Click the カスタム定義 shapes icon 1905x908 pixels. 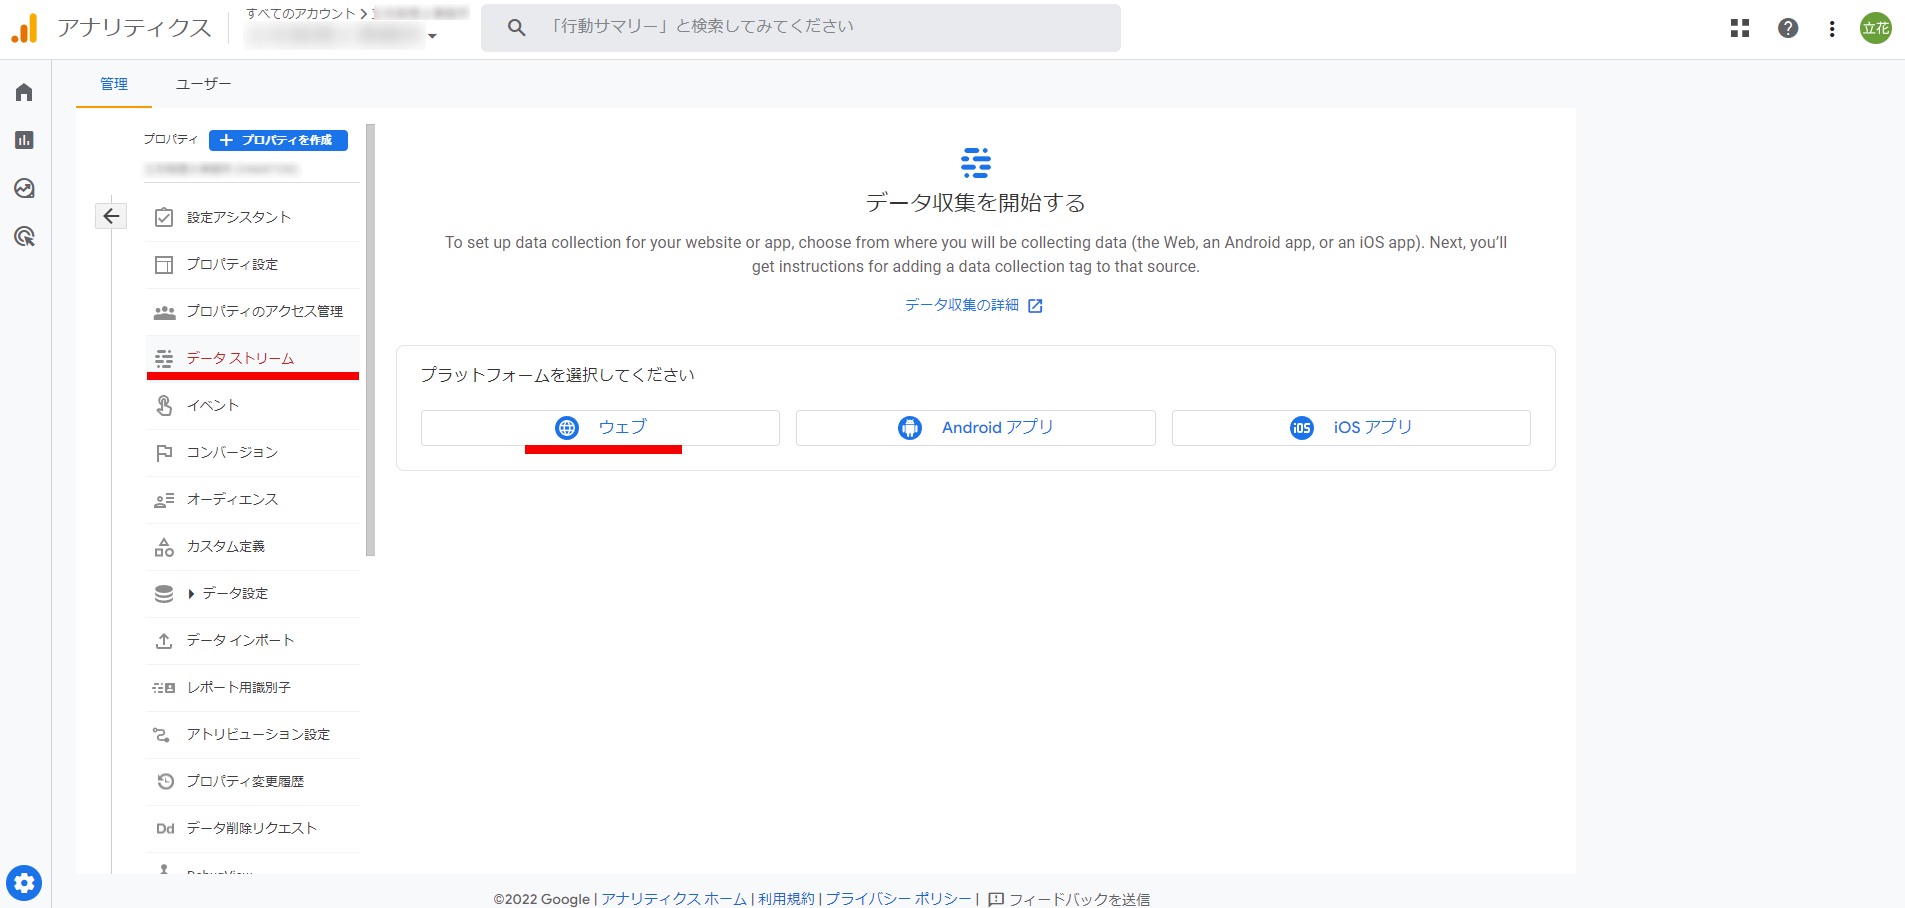(x=164, y=547)
